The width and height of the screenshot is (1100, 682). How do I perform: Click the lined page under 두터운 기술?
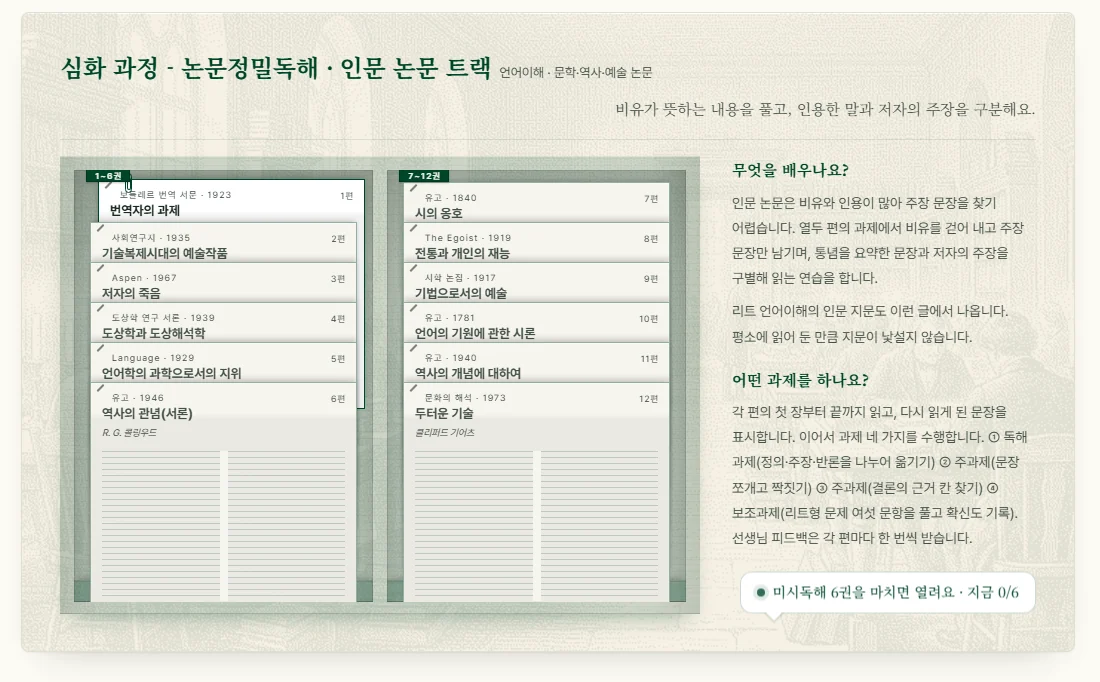click(537, 525)
